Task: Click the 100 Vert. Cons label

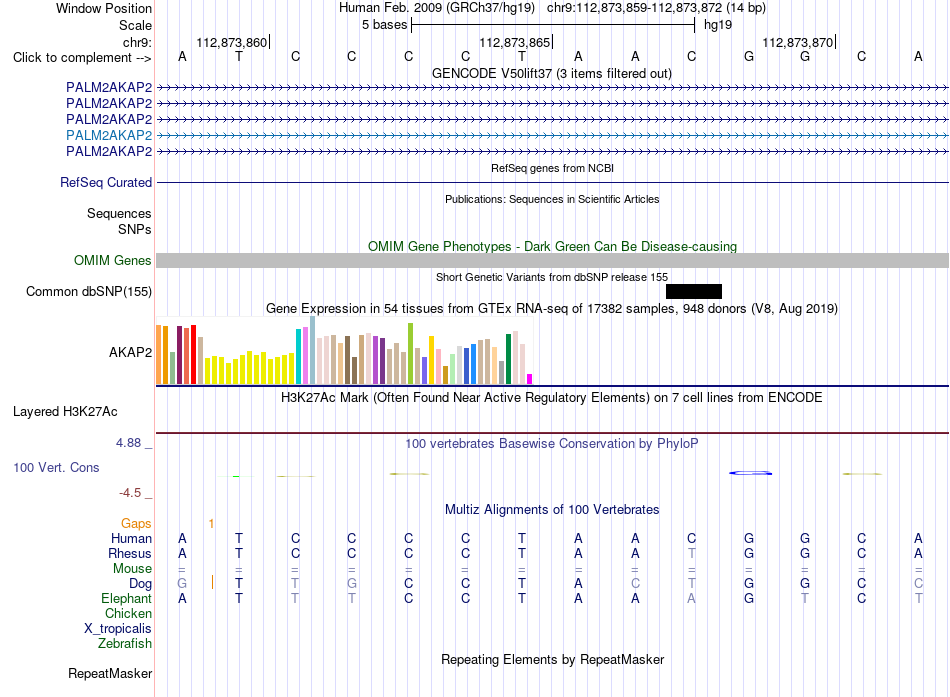Action: tap(56, 467)
